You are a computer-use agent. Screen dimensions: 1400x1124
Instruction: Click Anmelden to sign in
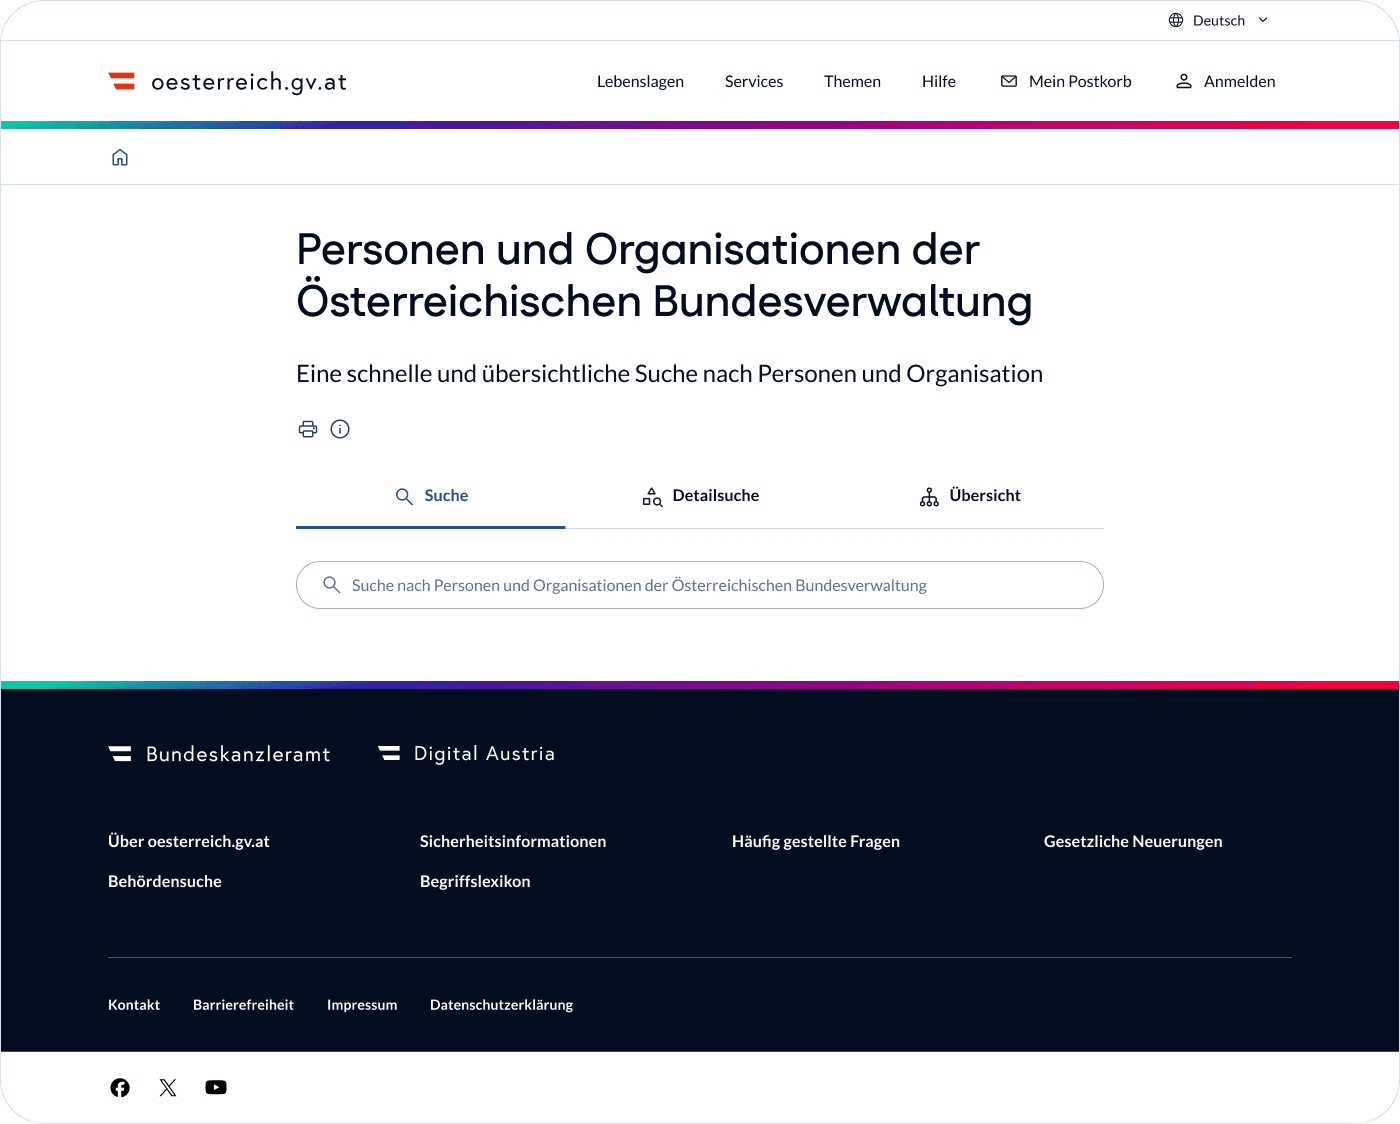tap(1224, 81)
